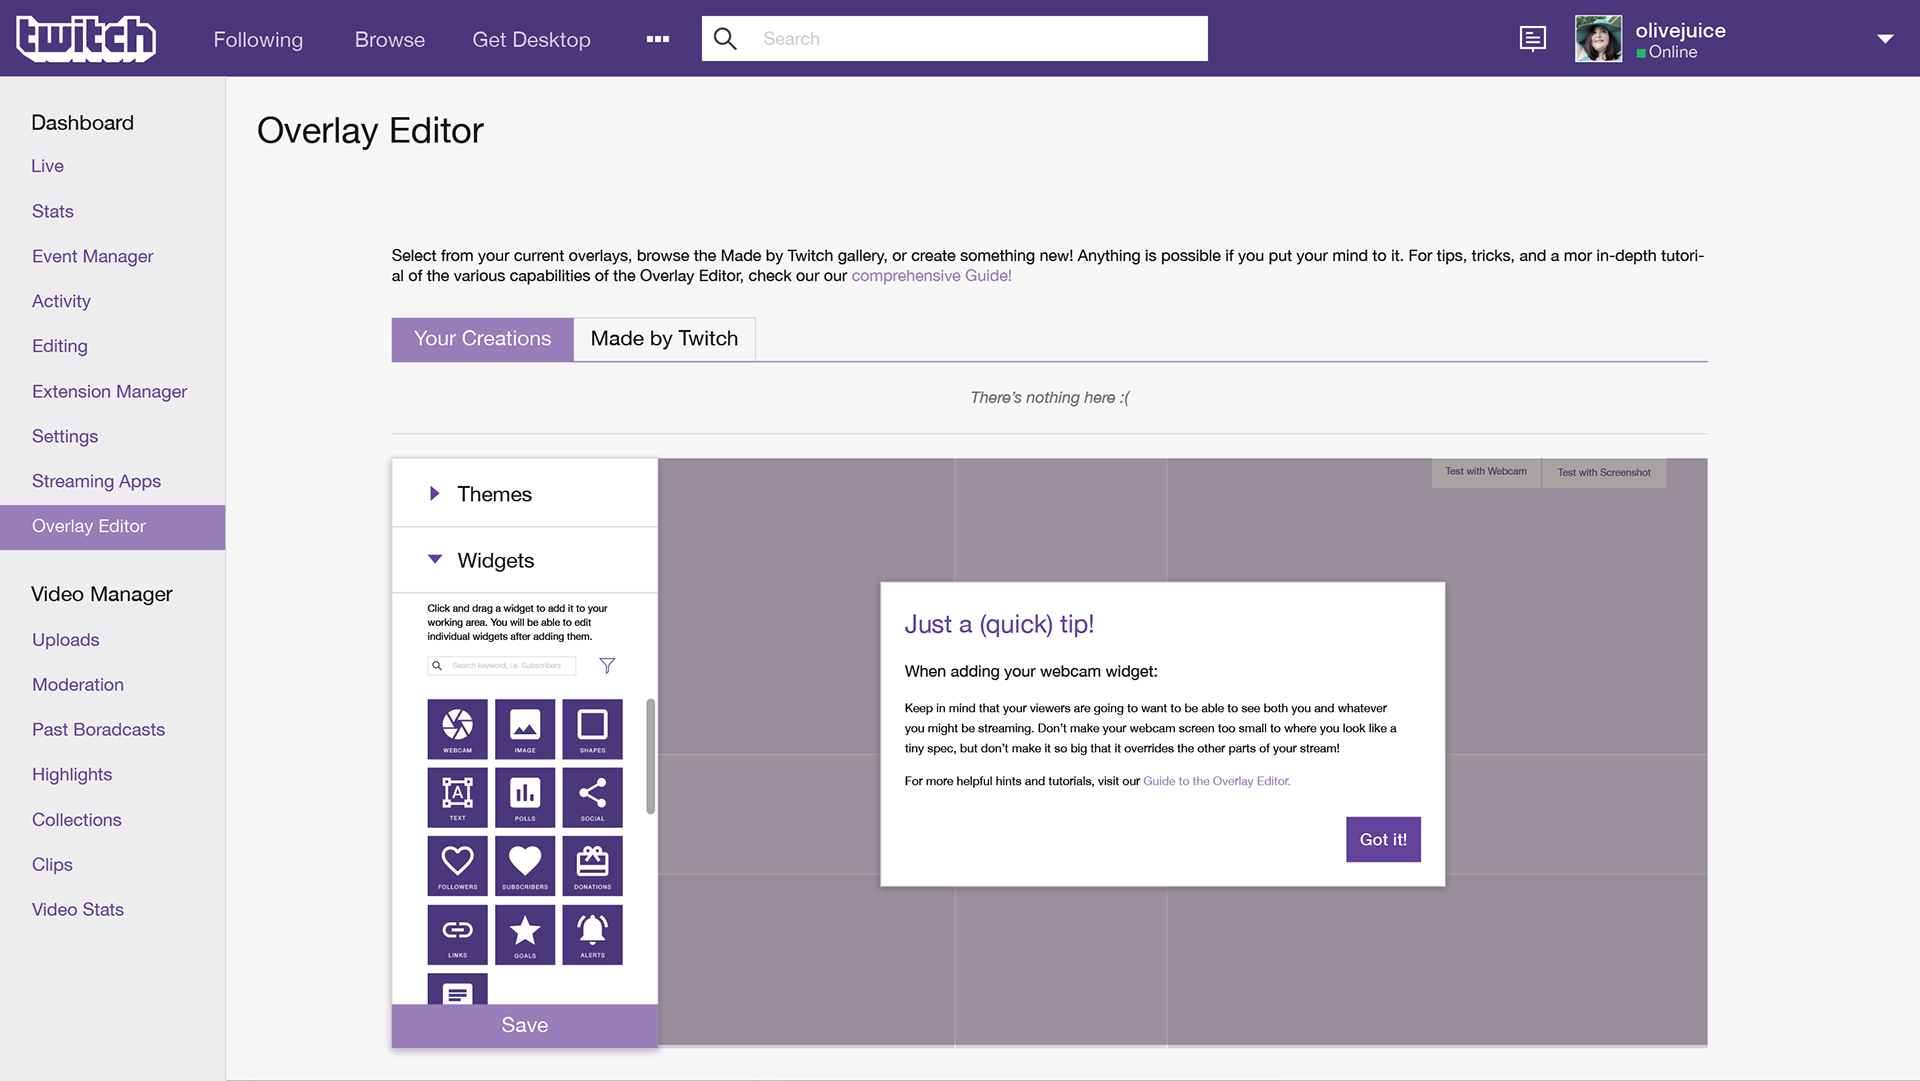Screen dimensions: 1920x1081
Task: Open Get Desktop in navigation
Action: 531,39
